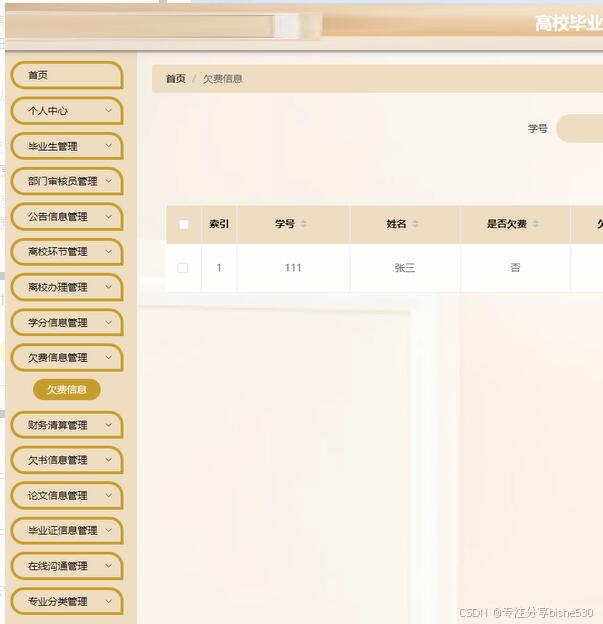Open the 财务清算管理 label

coord(58,425)
